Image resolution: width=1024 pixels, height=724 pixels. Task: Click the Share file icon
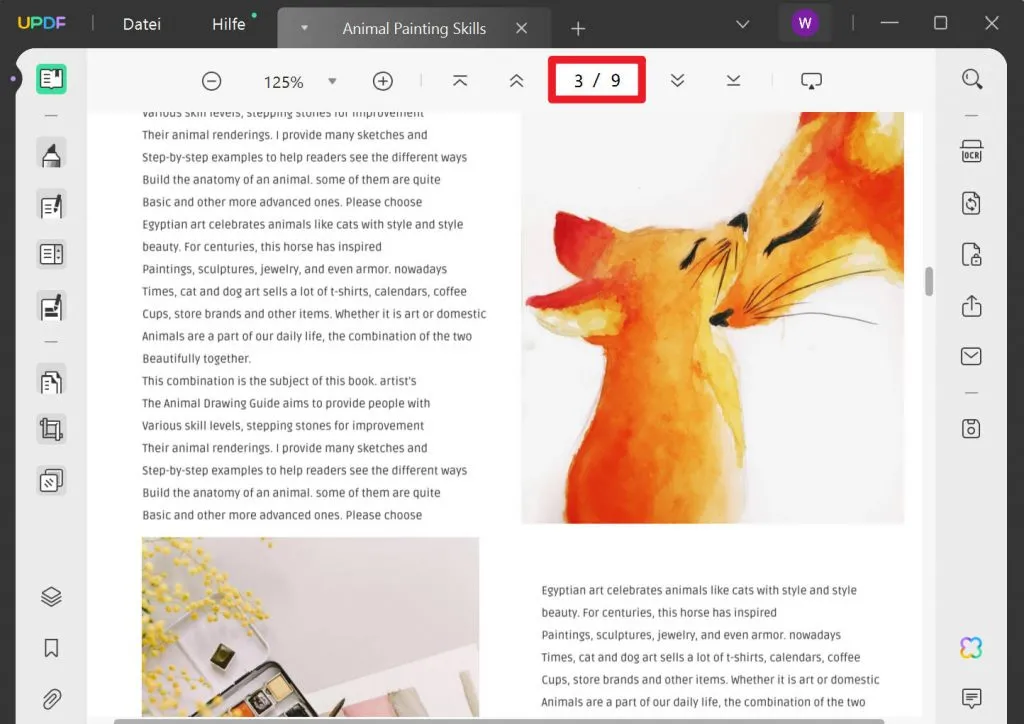coord(971,306)
